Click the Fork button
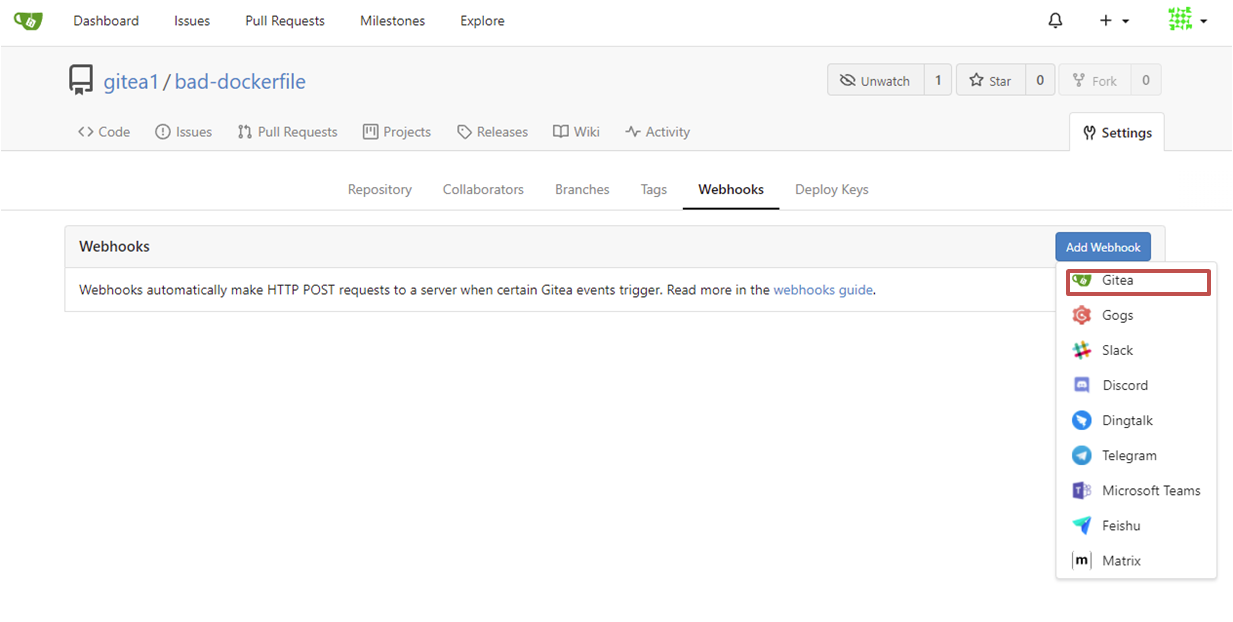This screenshot has height=622, width=1233. [x=1095, y=80]
